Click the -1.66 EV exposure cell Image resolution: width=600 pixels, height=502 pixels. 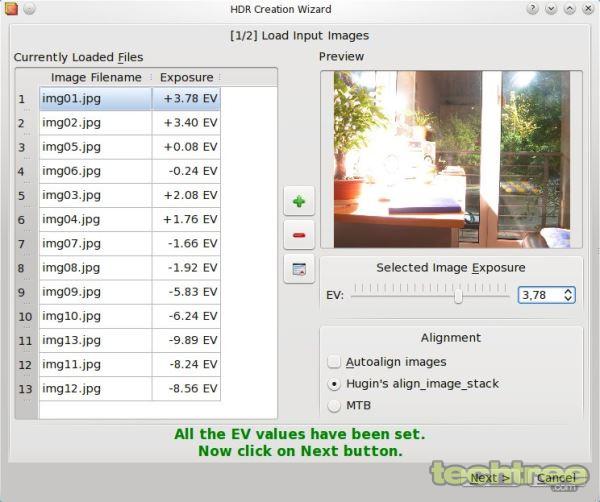[186, 244]
